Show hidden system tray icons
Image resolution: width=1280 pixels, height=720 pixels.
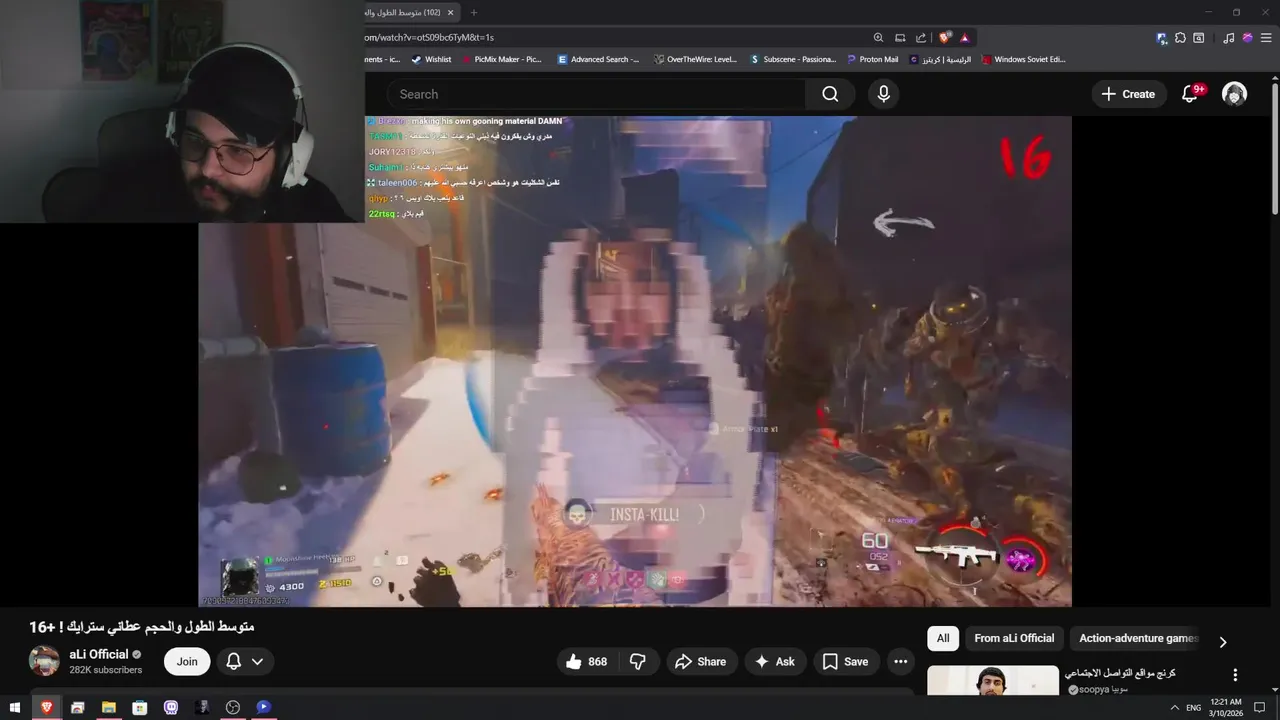click(x=1175, y=707)
